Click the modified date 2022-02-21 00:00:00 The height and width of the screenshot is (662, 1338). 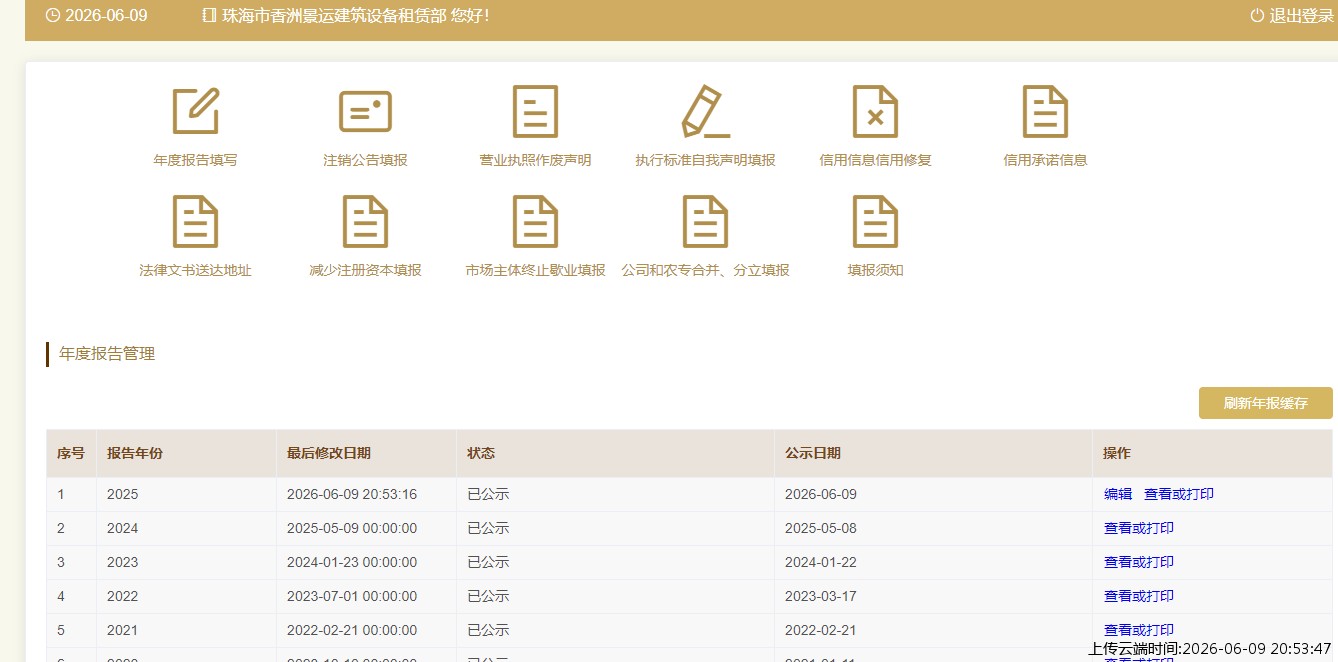tap(352, 630)
